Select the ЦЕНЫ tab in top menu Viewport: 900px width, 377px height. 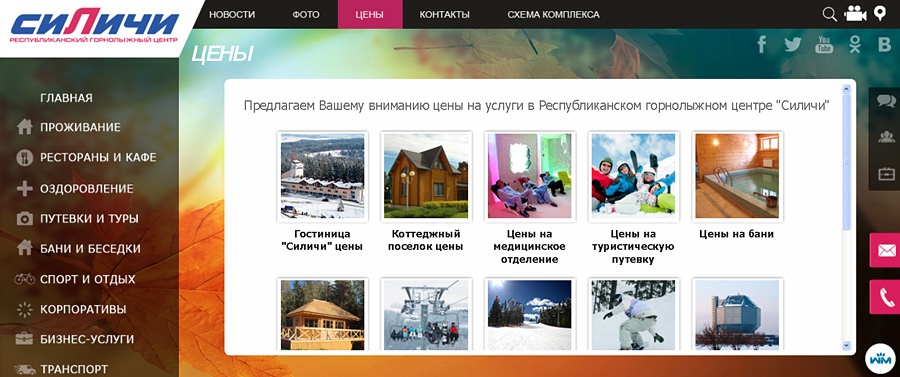[370, 14]
